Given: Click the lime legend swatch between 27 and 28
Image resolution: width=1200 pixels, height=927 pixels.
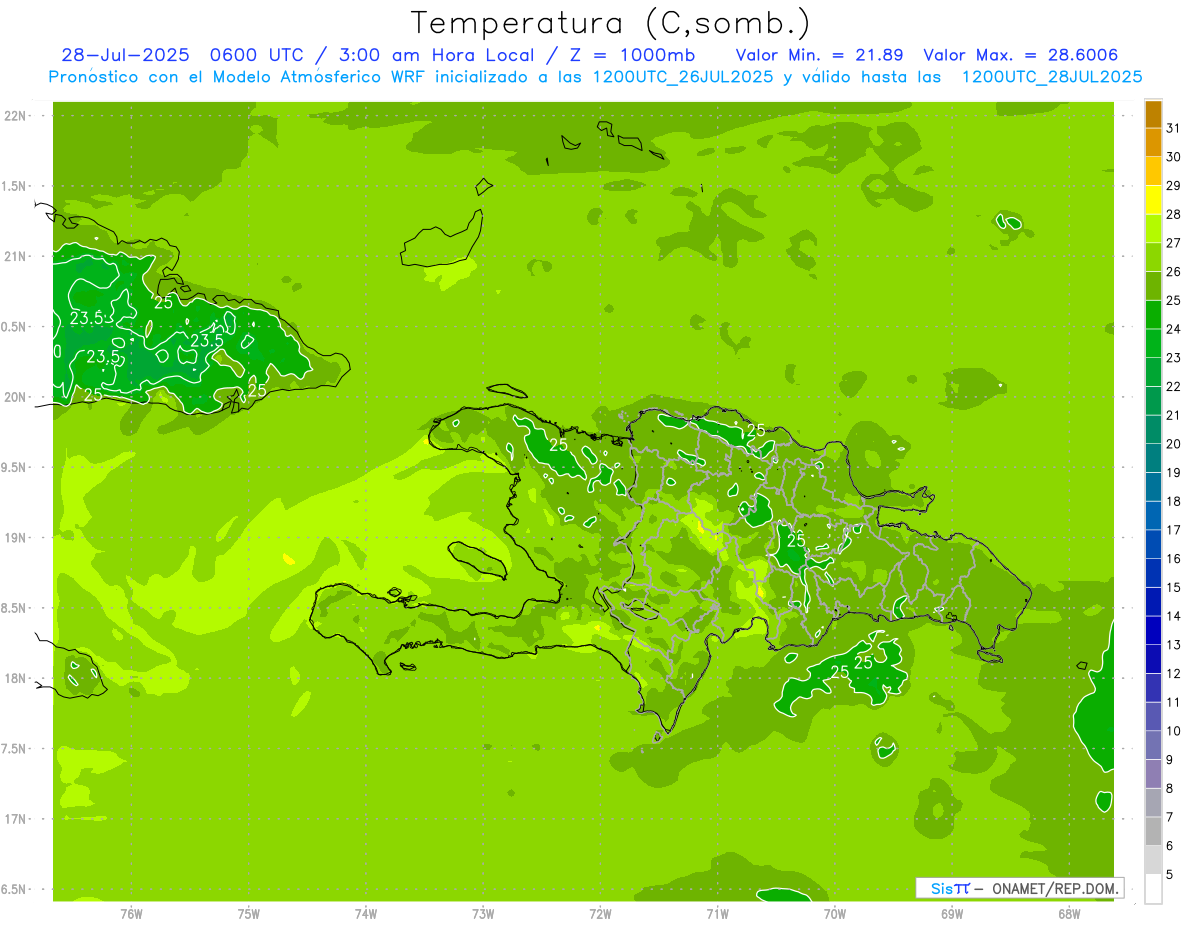Looking at the screenshot, I should point(1153,229).
